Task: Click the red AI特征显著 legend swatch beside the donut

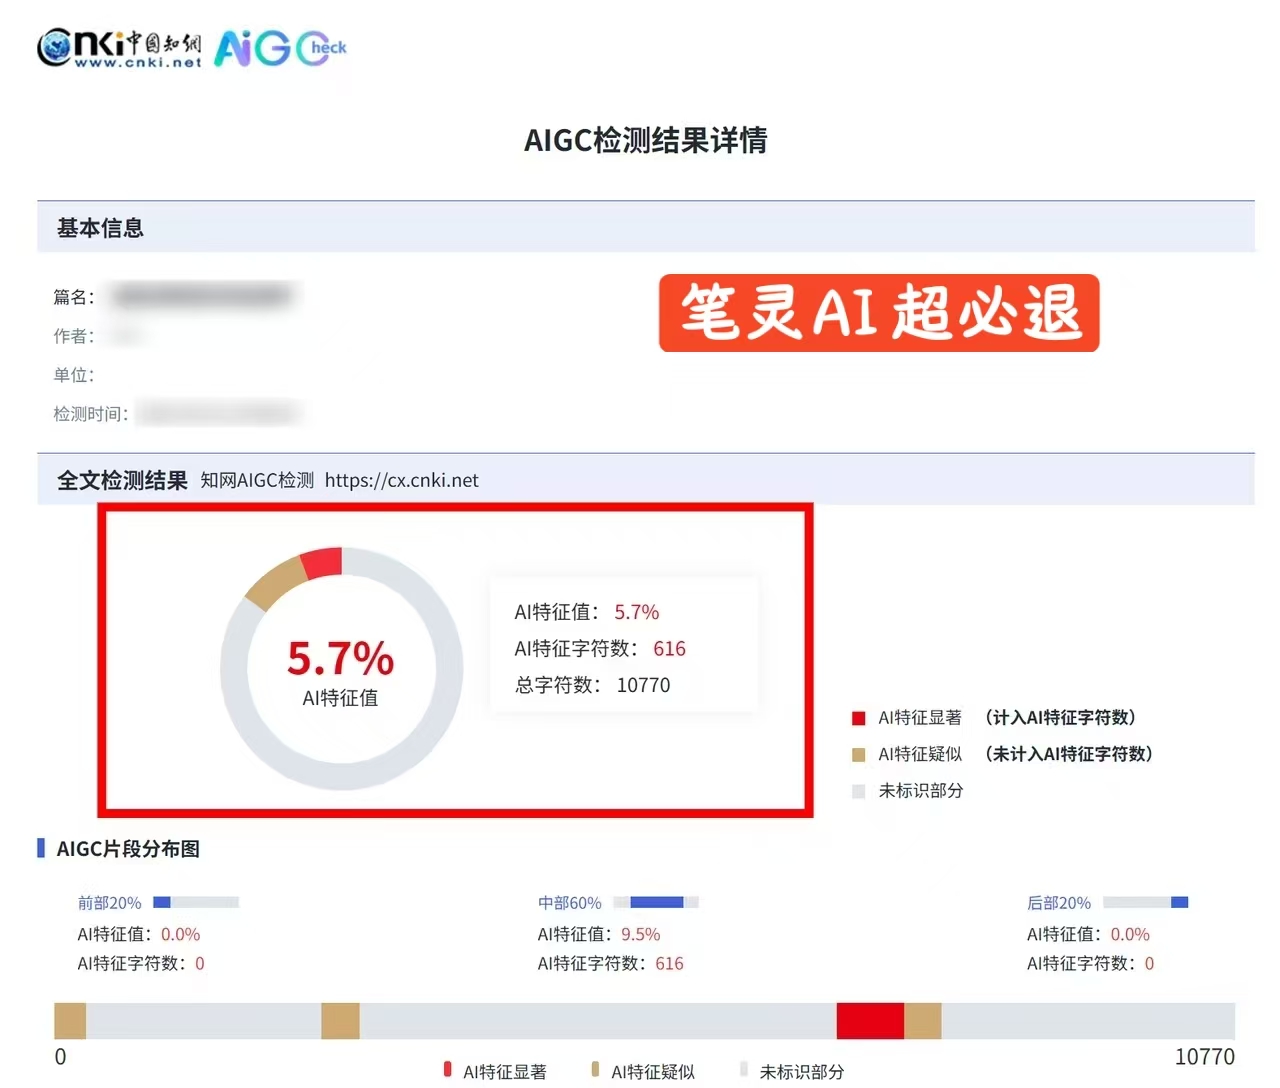Action: point(858,718)
